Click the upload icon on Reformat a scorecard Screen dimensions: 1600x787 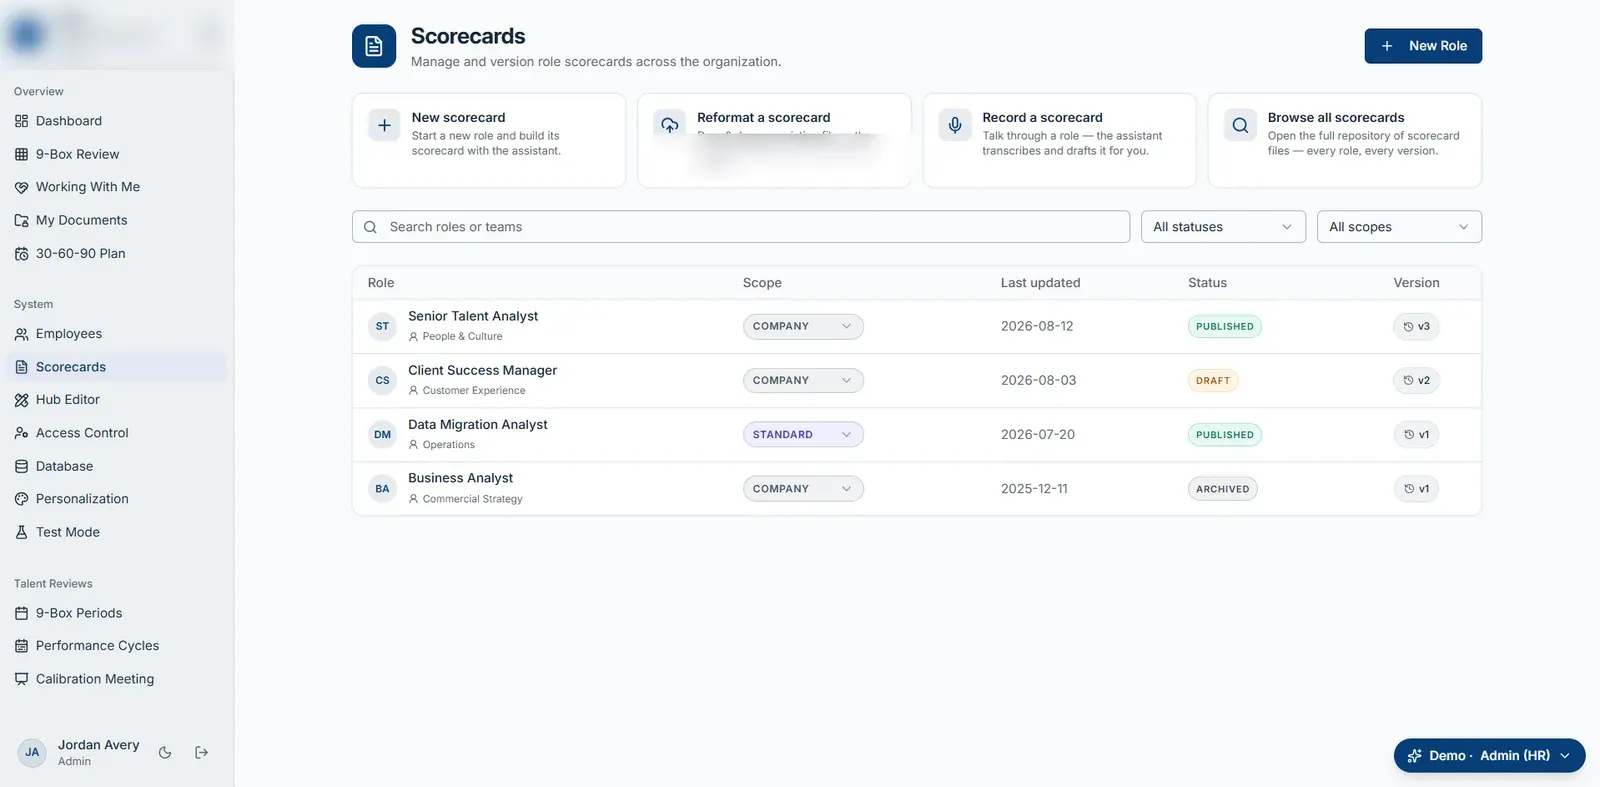pos(670,125)
